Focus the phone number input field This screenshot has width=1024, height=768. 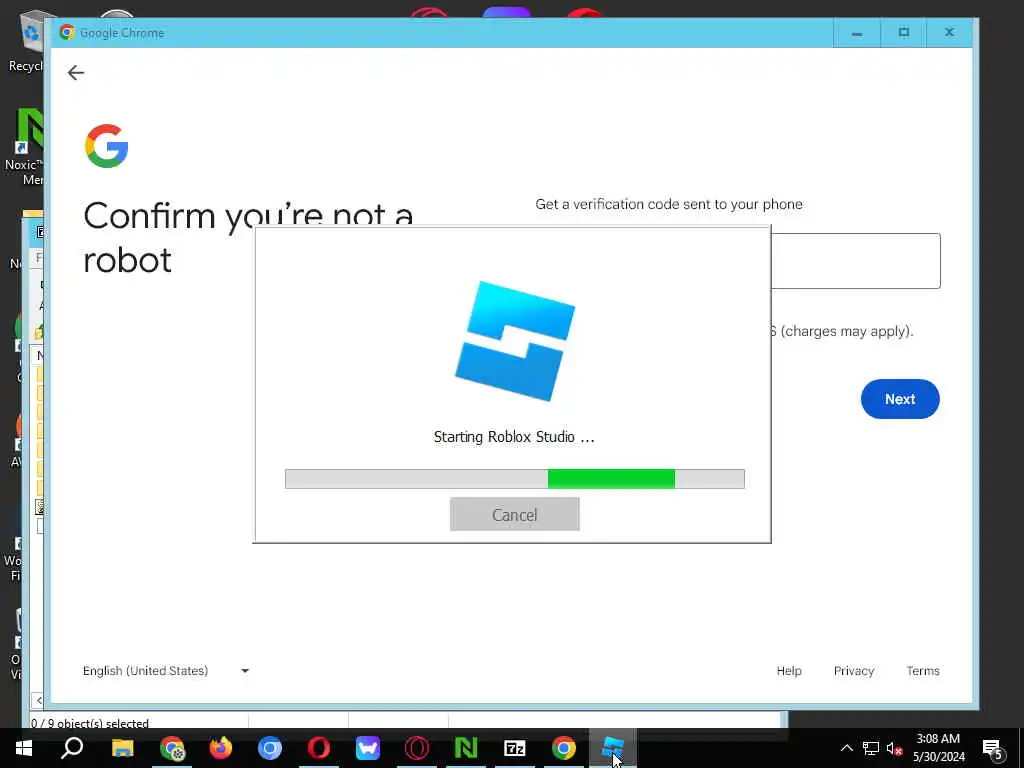856,261
